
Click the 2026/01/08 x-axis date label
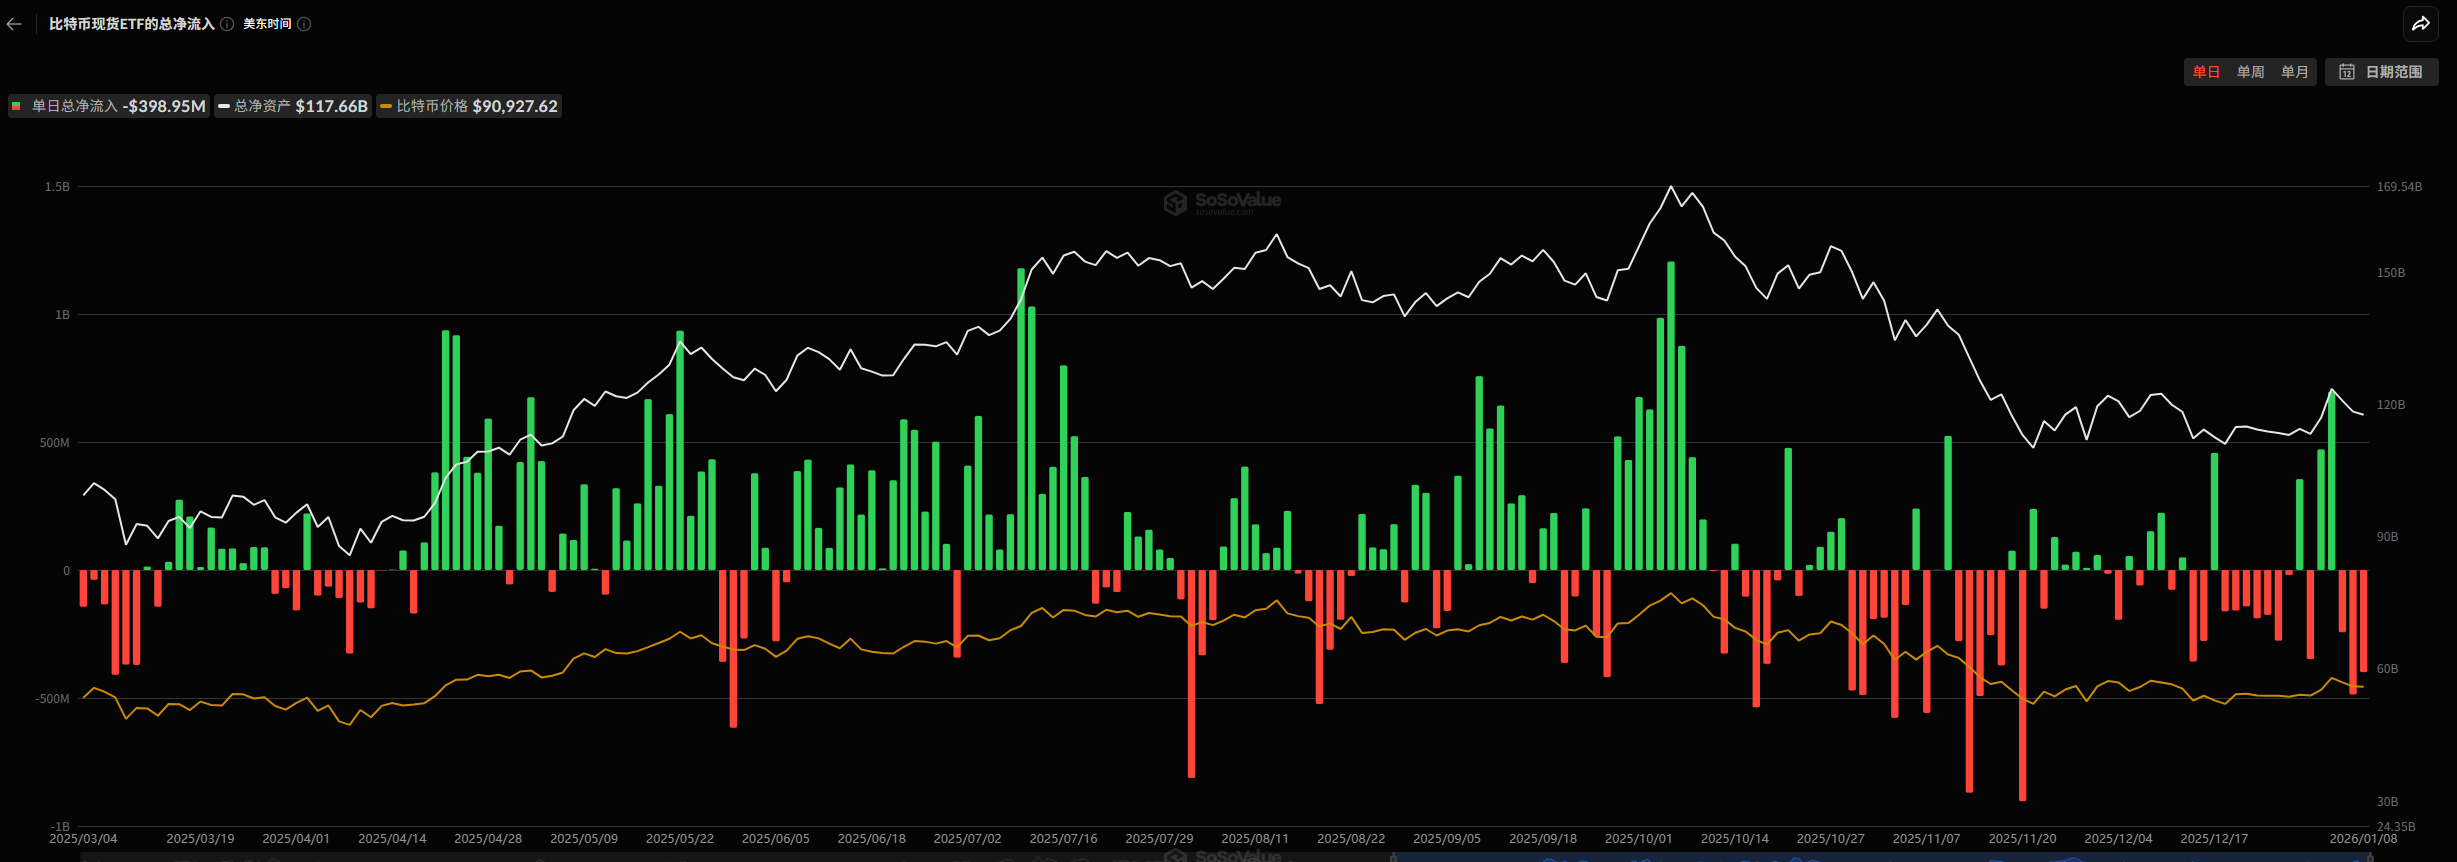pyautogui.click(x=2362, y=839)
